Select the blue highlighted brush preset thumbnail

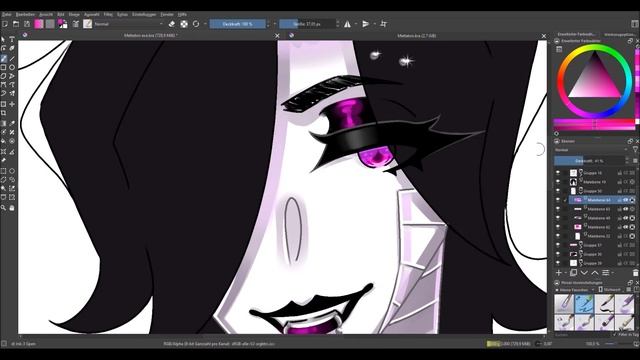click(x=584, y=304)
